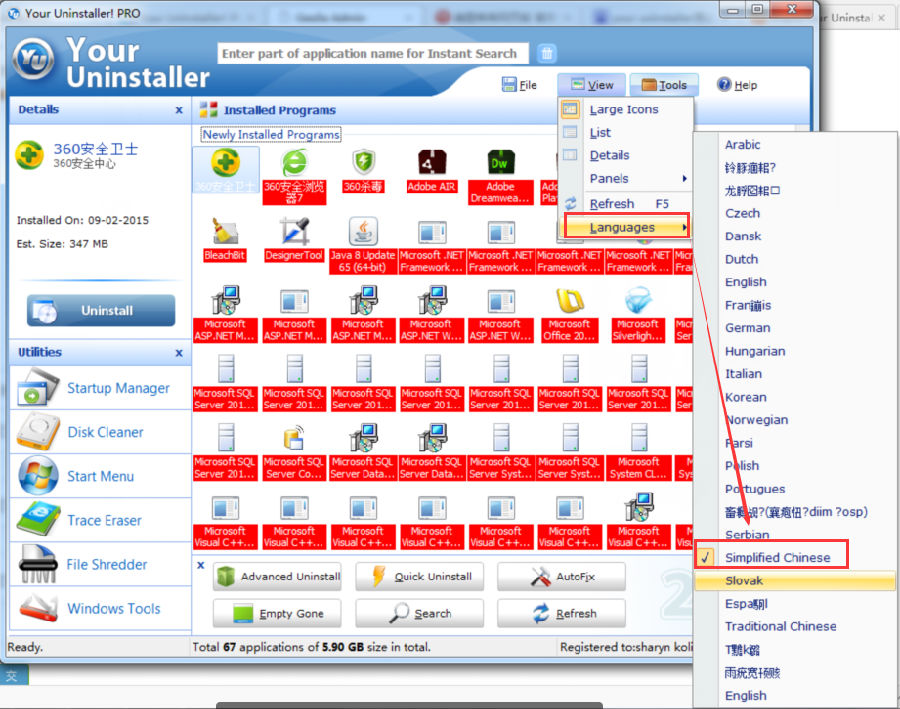Open the Startup Manager utility
The image size is (900, 709).
click(x=100, y=388)
